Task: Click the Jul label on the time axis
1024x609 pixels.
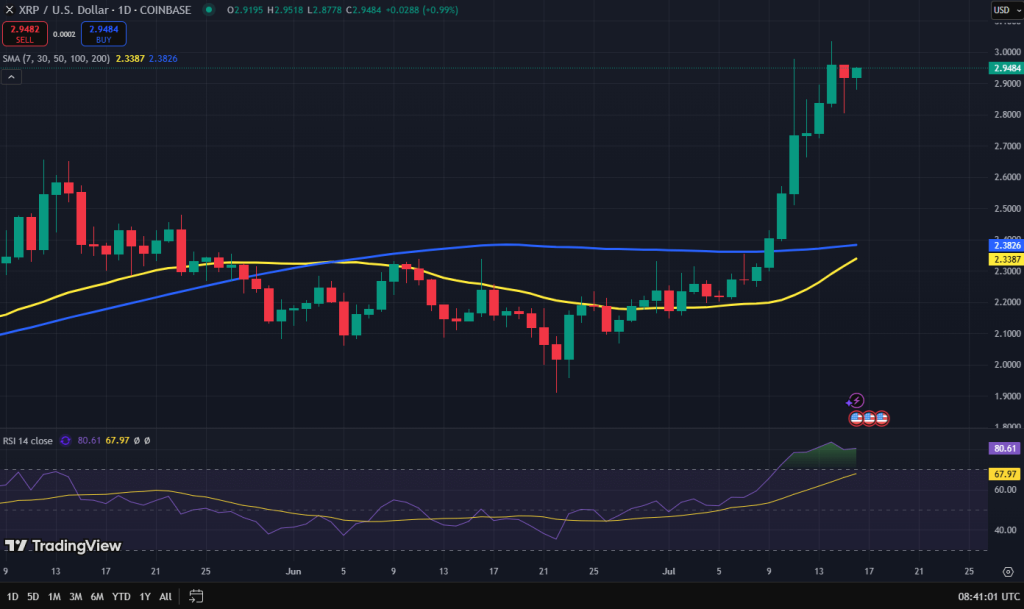Action: coord(669,572)
